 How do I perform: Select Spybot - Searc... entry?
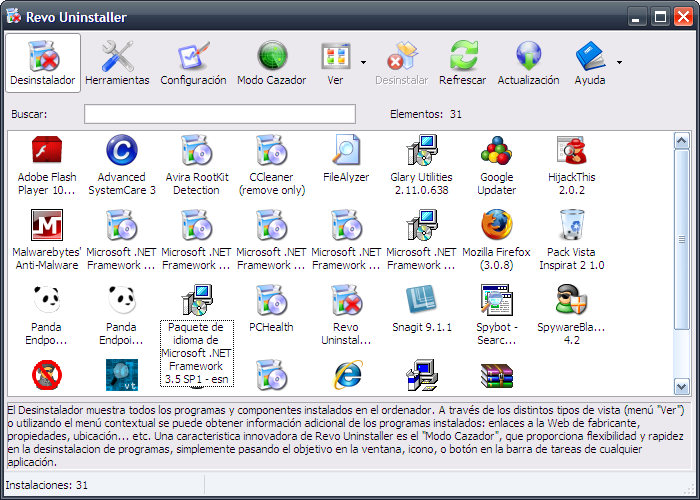pyautogui.click(x=496, y=315)
